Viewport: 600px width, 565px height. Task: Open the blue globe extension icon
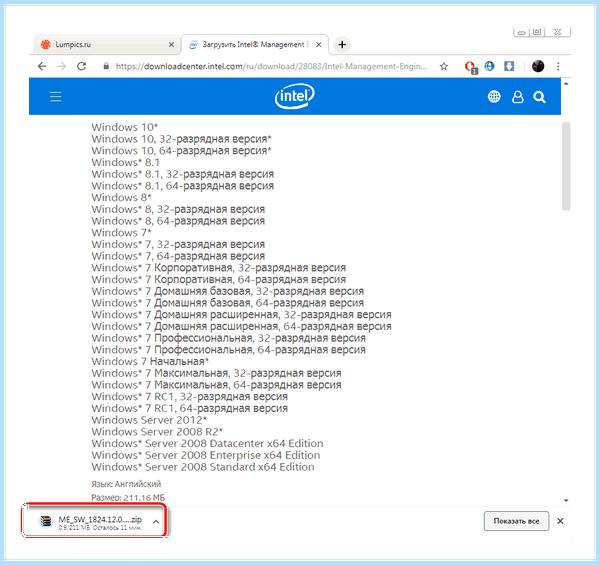point(489,66)
